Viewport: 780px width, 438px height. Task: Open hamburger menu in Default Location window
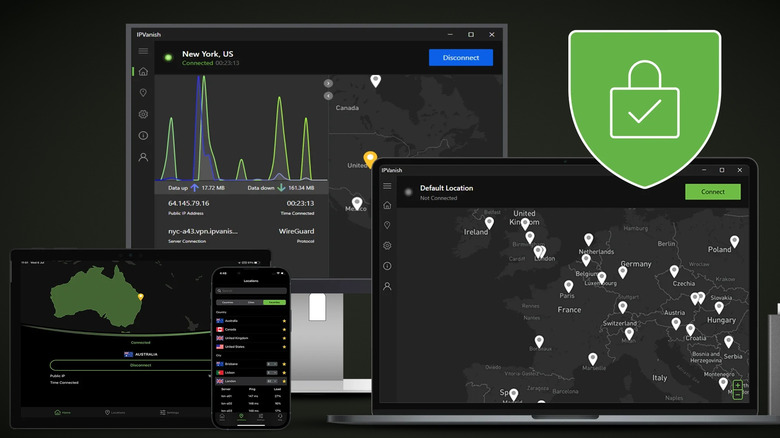[386, 187]
